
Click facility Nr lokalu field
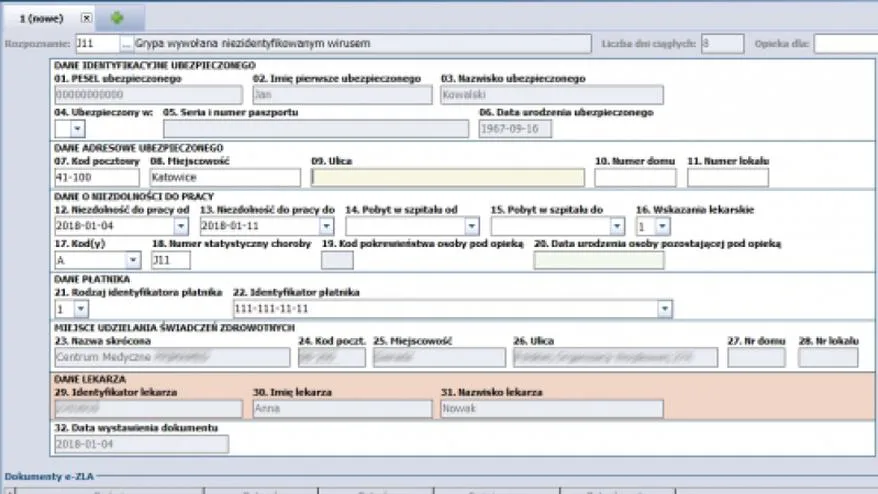click(828, 357)
